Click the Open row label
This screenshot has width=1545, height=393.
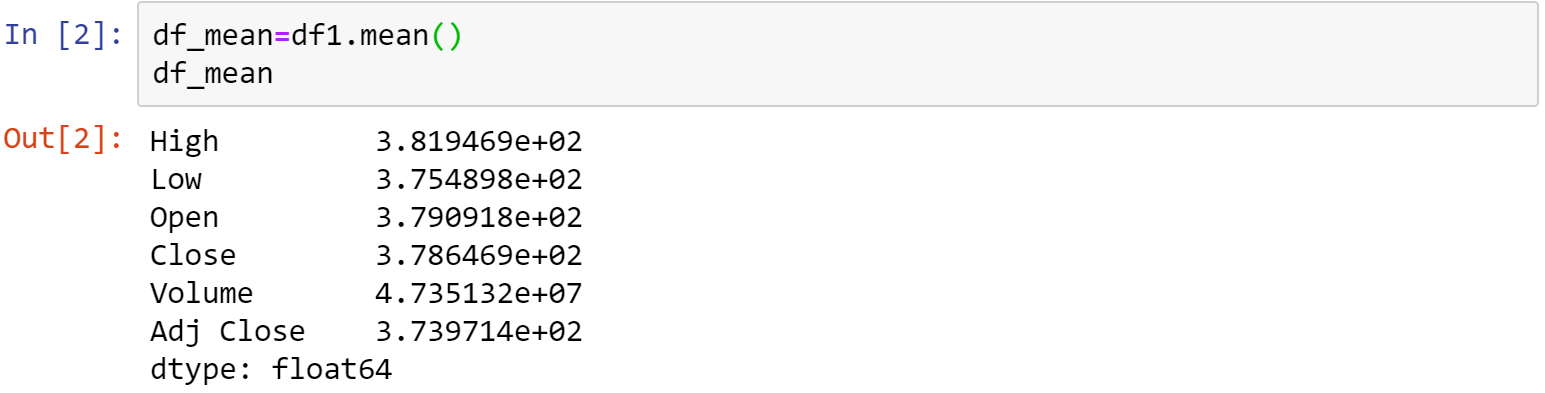click(184, 218)
